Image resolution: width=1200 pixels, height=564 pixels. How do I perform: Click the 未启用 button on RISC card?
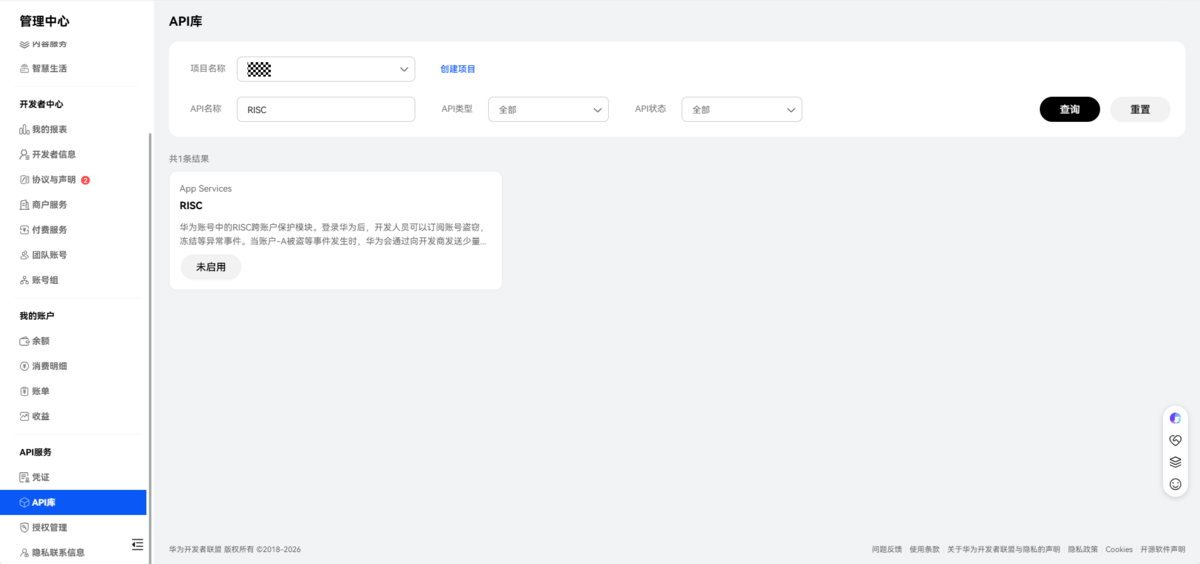click(210, 267)
